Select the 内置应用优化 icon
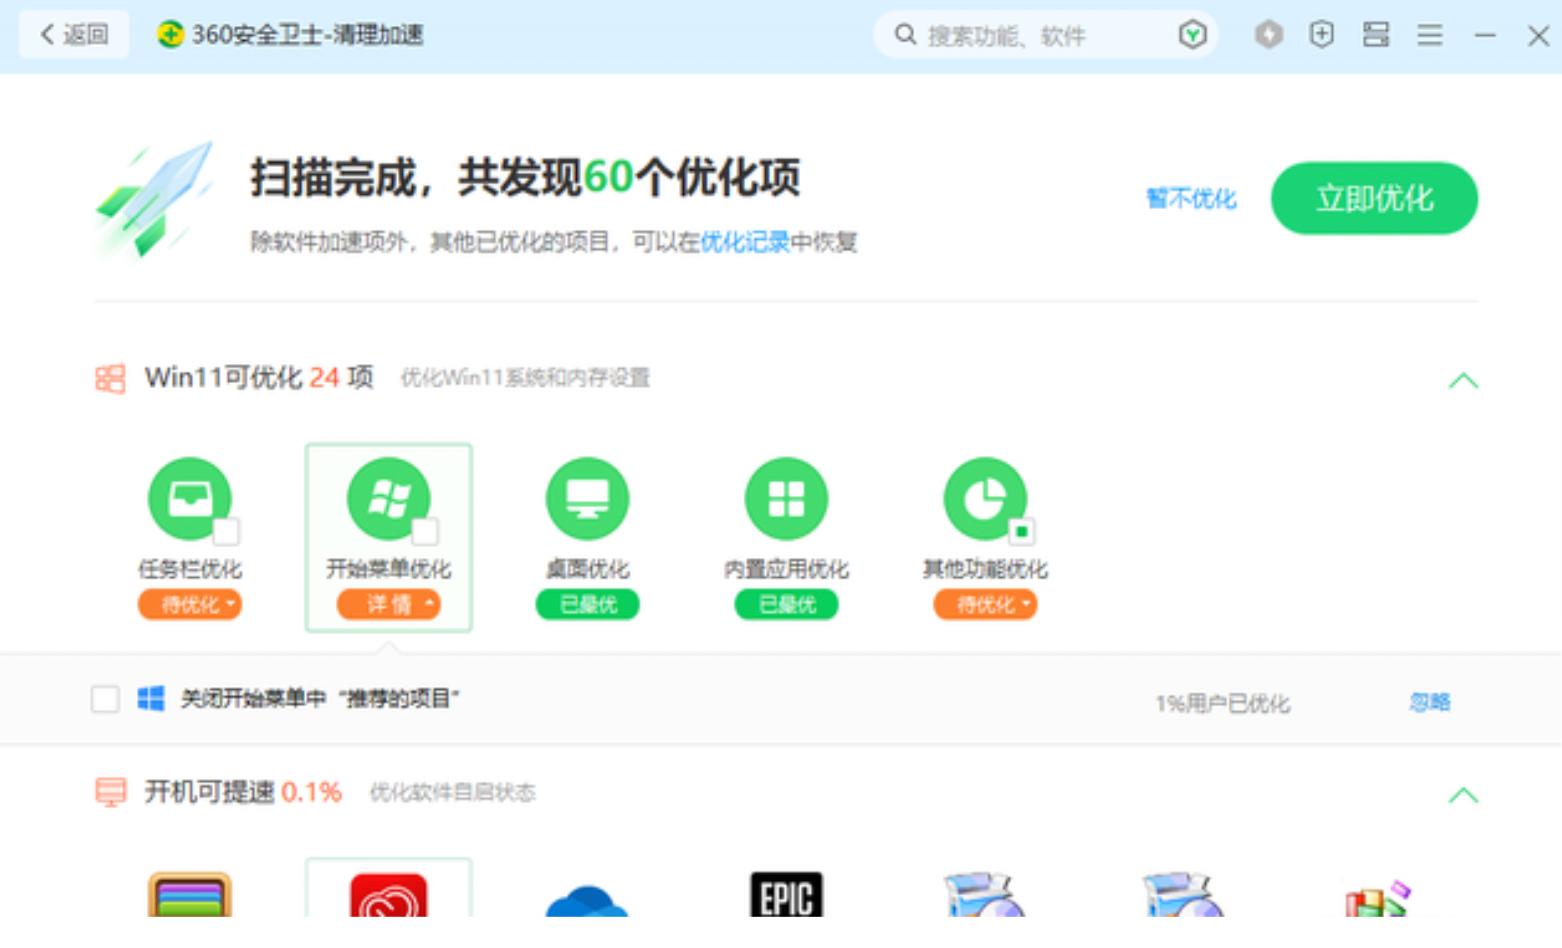1562x948 pixels. point(786,499)
